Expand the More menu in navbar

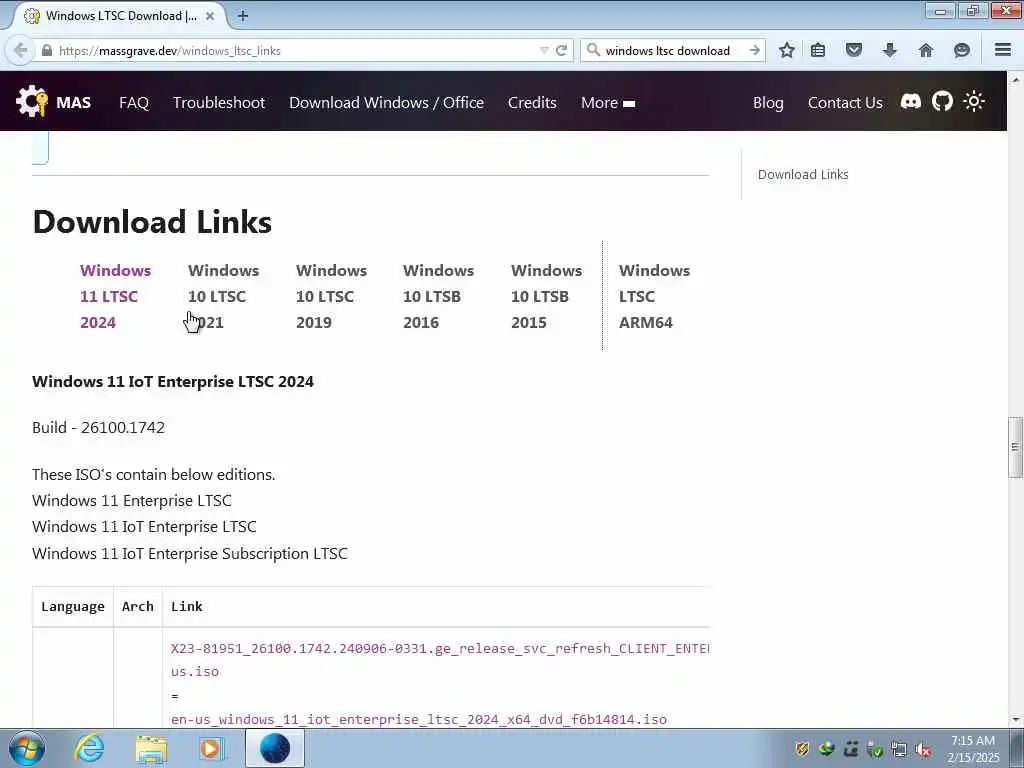(607, 103)
